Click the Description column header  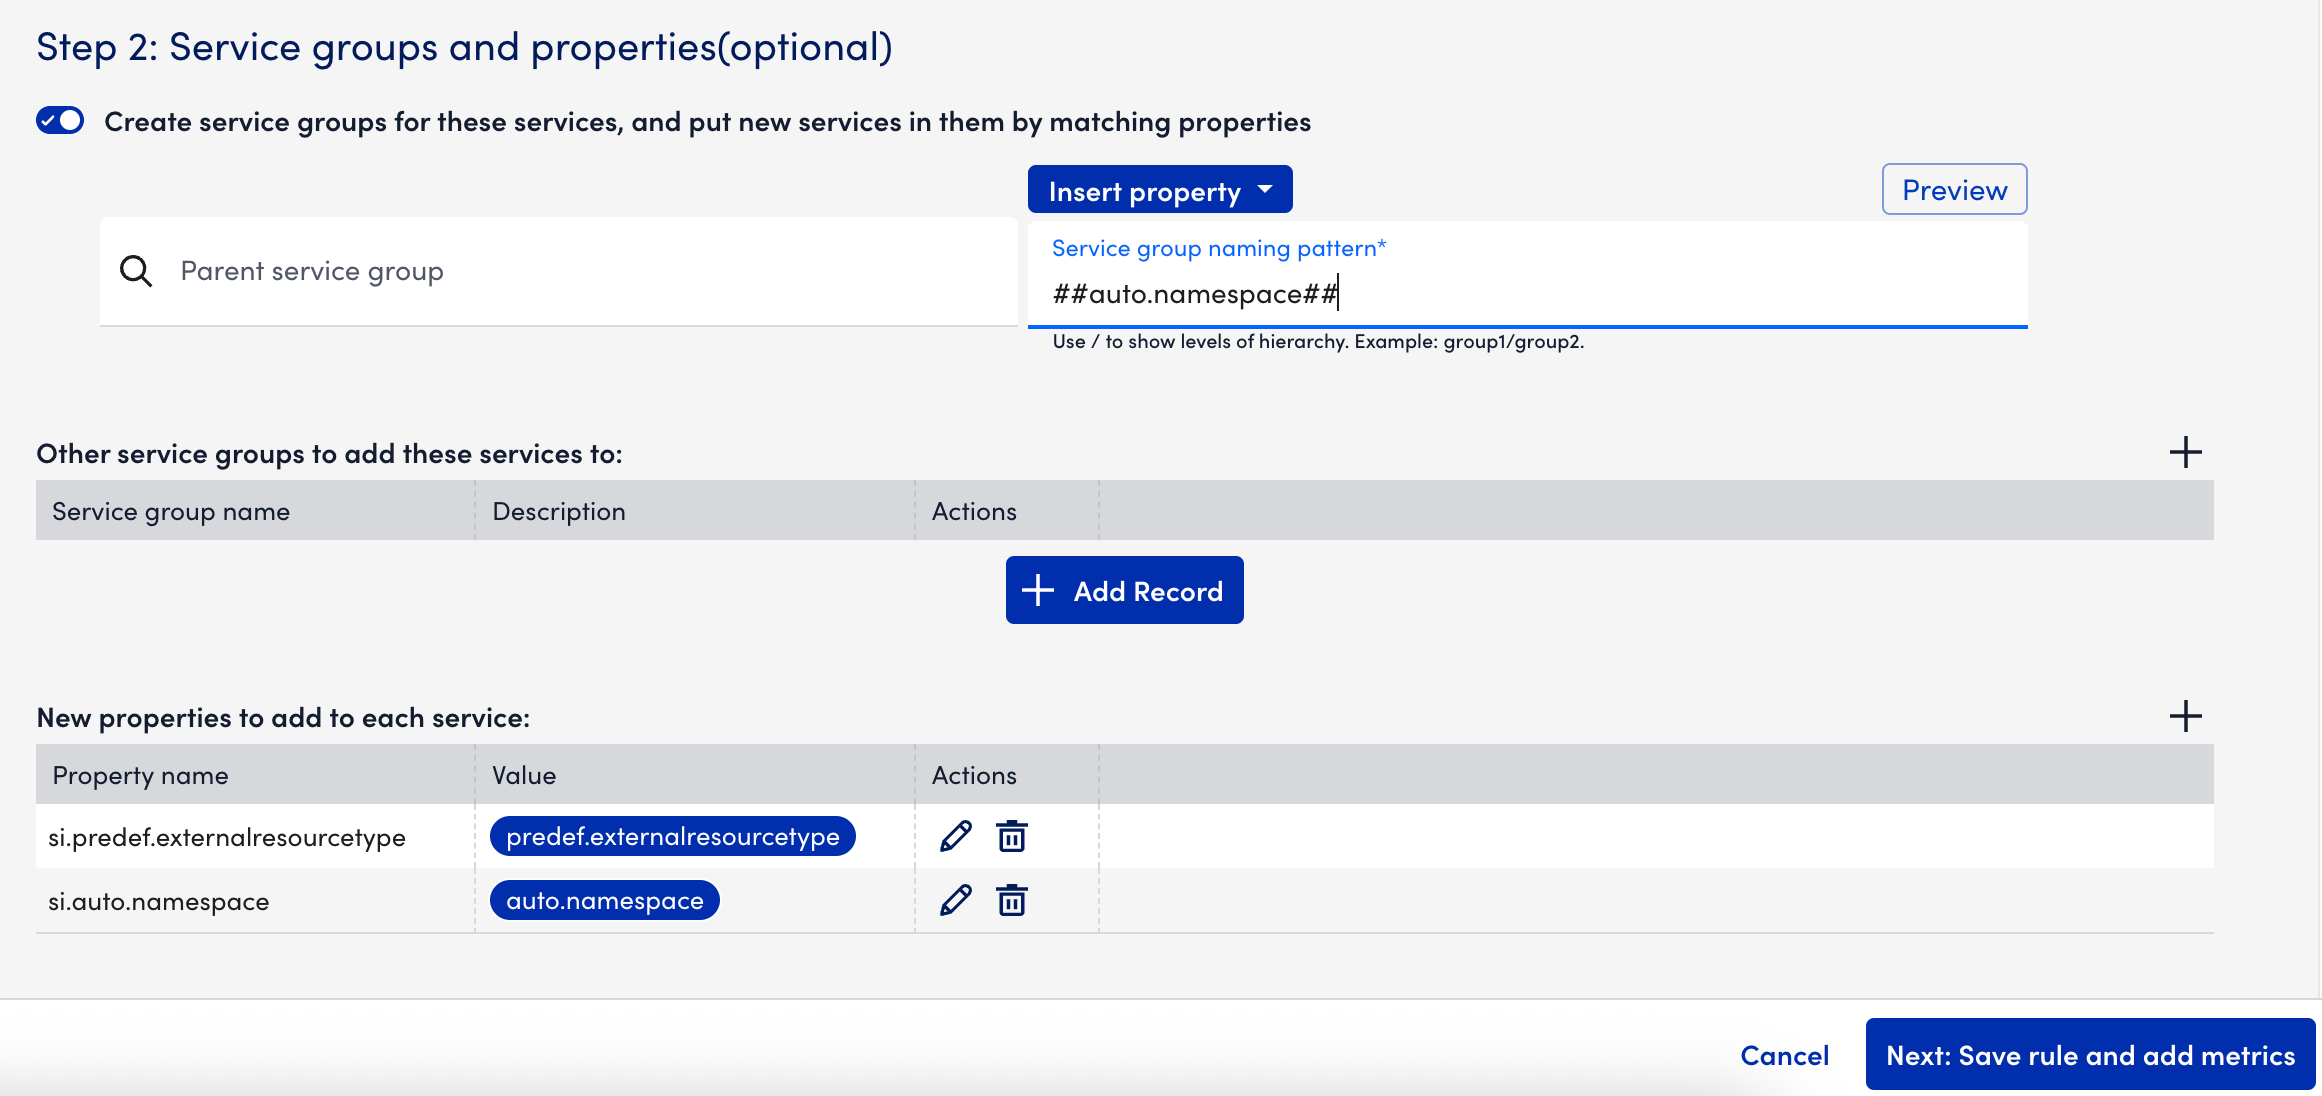(x=695, y=511)
